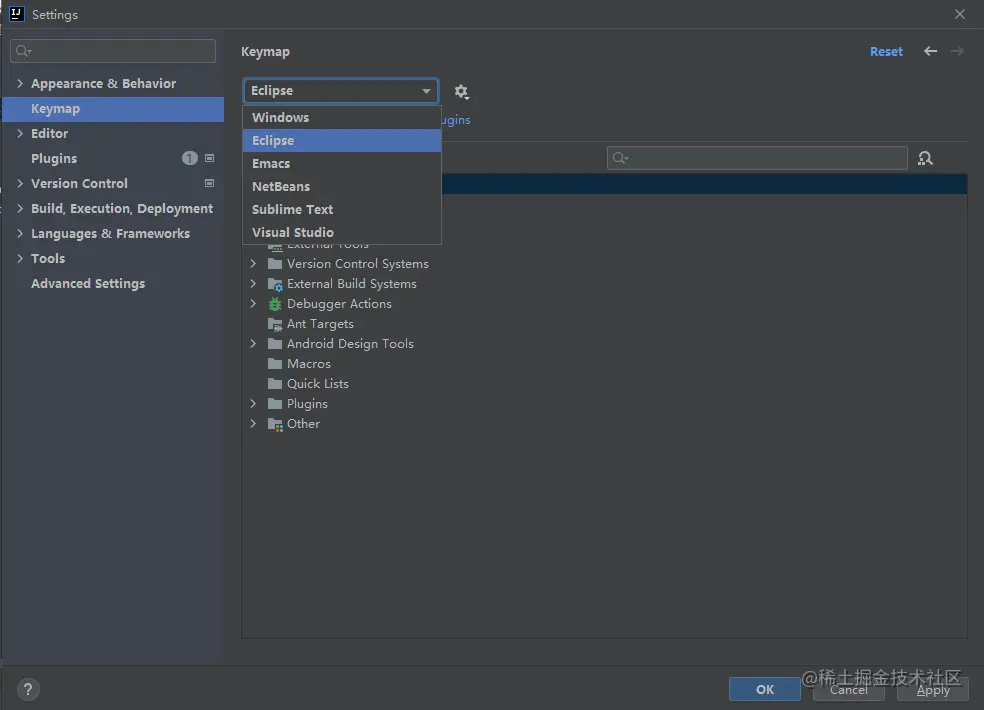Choose Eclipse keymap option in list
This screenshot has width=984, height=710.
(342, 141)
